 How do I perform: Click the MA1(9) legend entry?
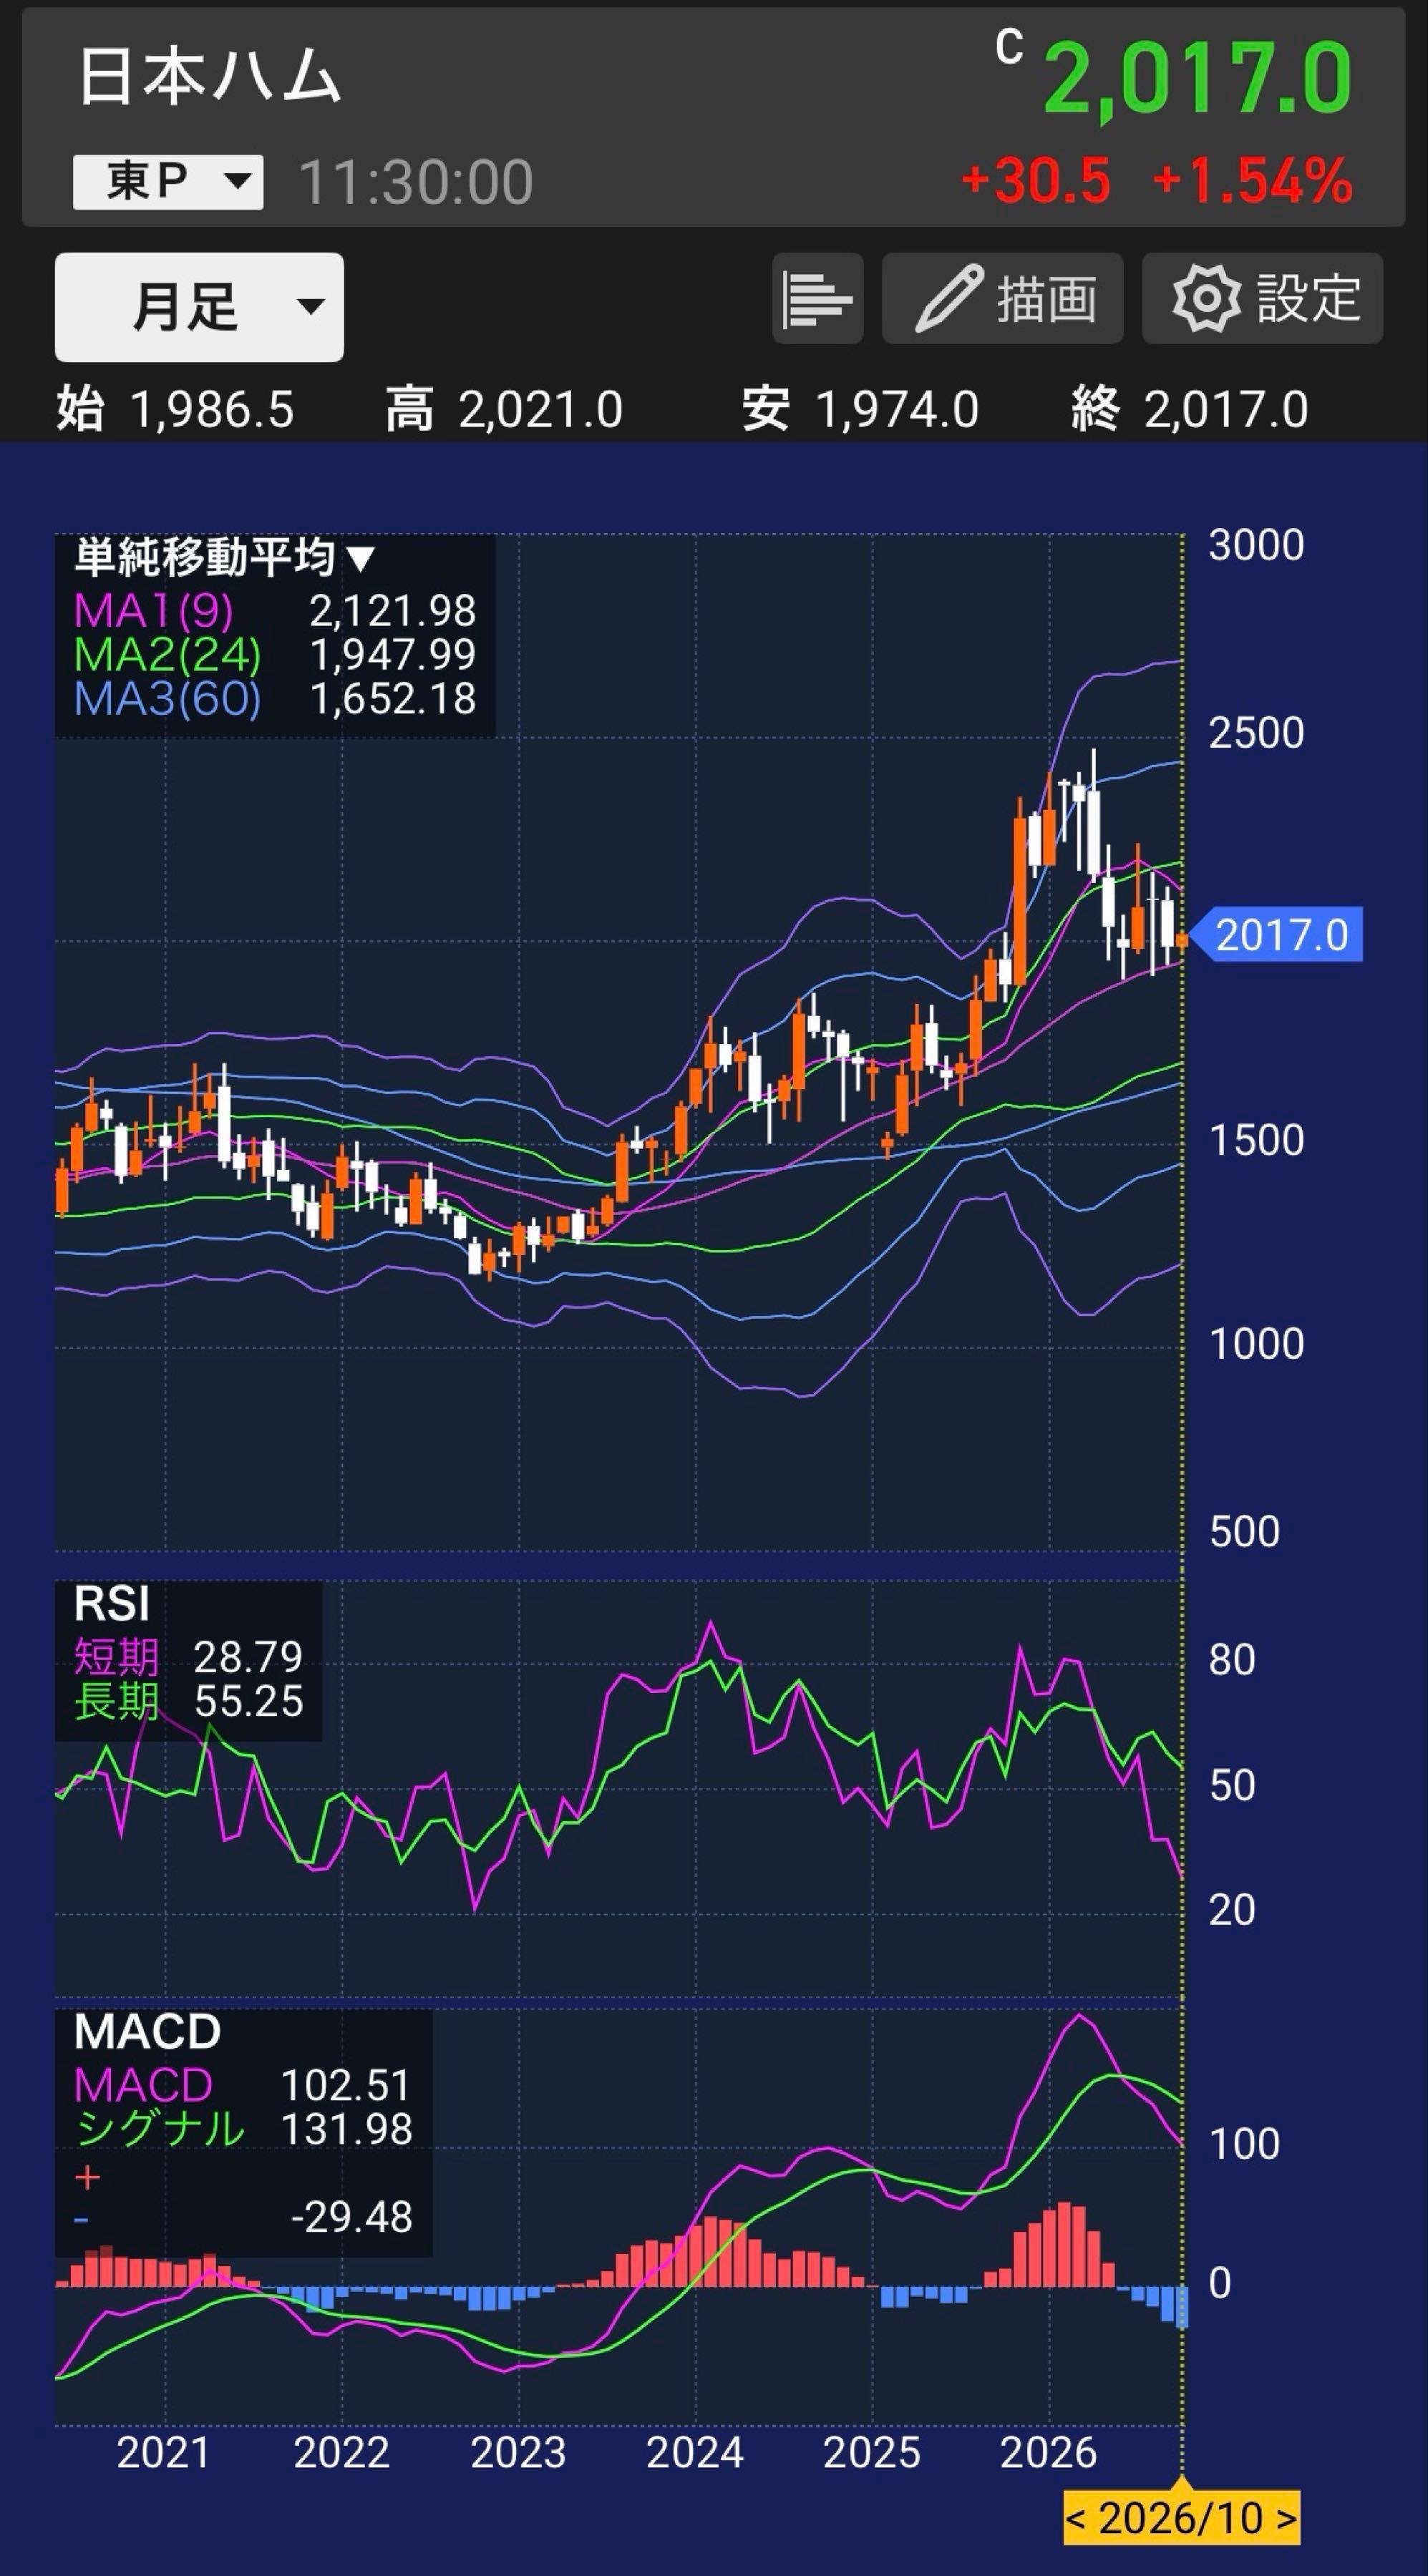[x=275, y=610]
